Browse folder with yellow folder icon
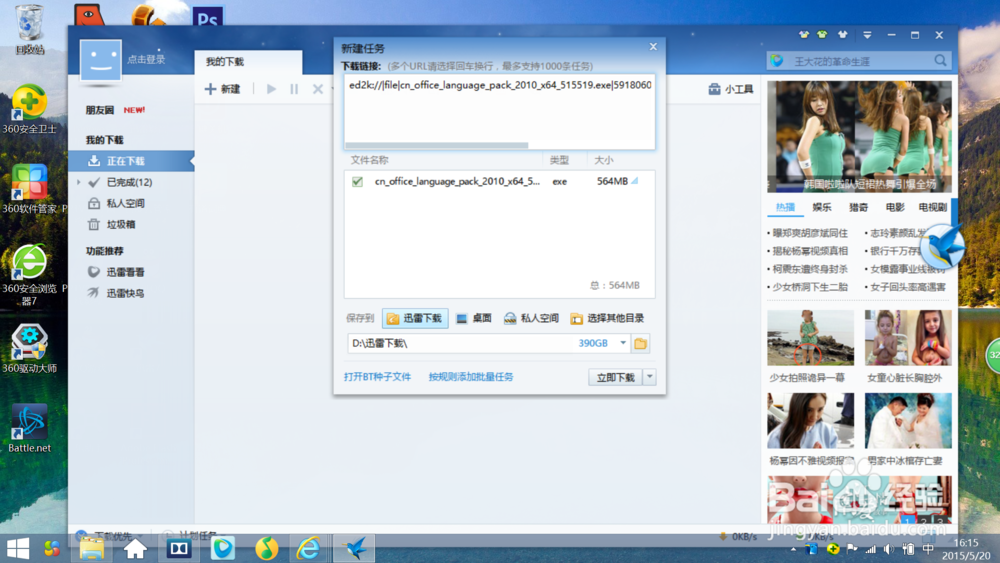Screen dimensions: 1000x563 point(640,344)
